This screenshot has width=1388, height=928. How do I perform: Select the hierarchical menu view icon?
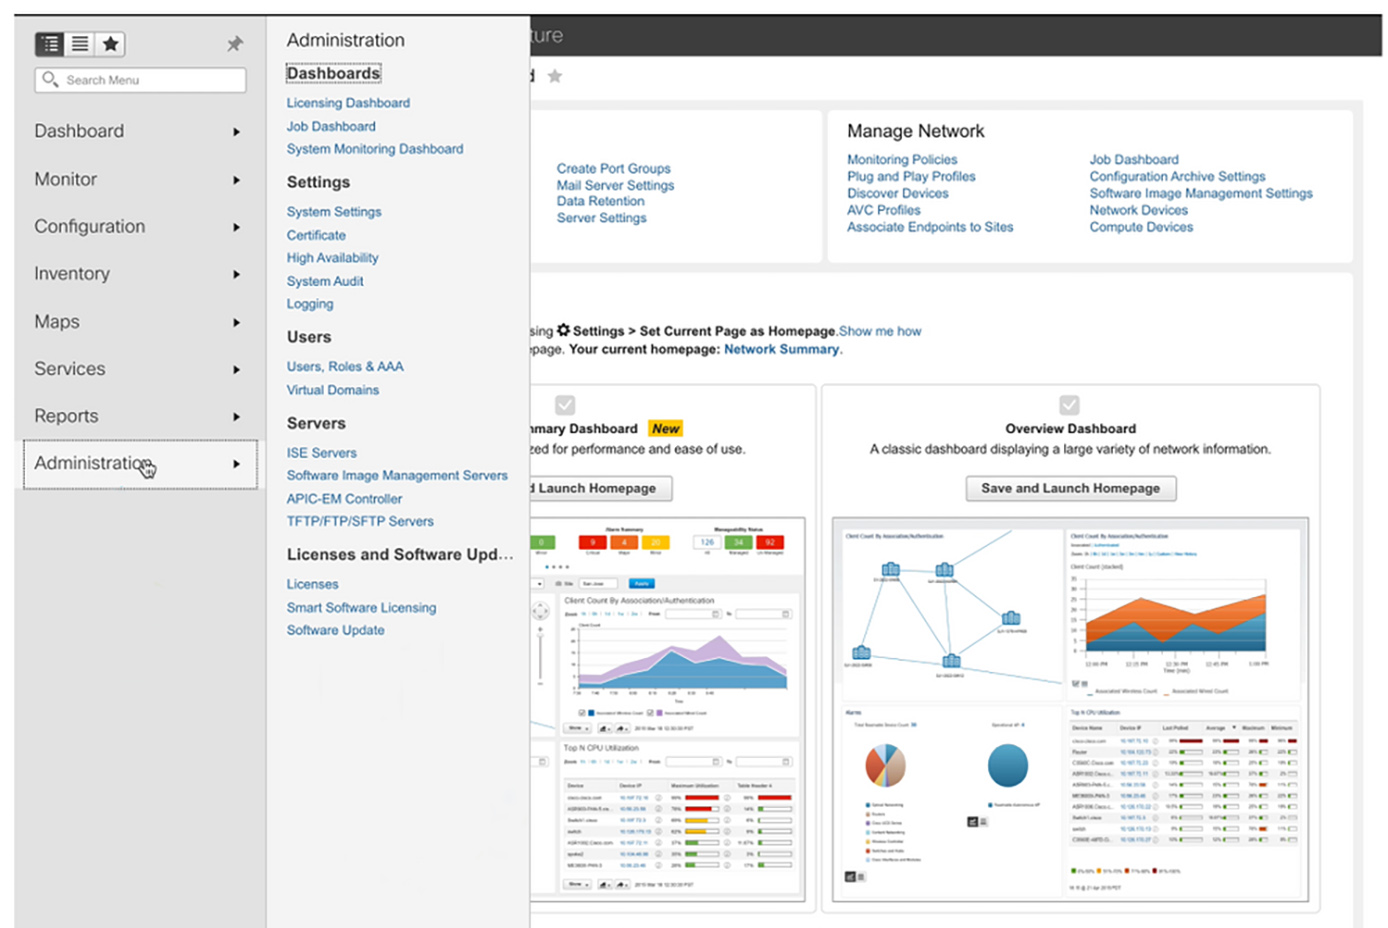(49, 44)
